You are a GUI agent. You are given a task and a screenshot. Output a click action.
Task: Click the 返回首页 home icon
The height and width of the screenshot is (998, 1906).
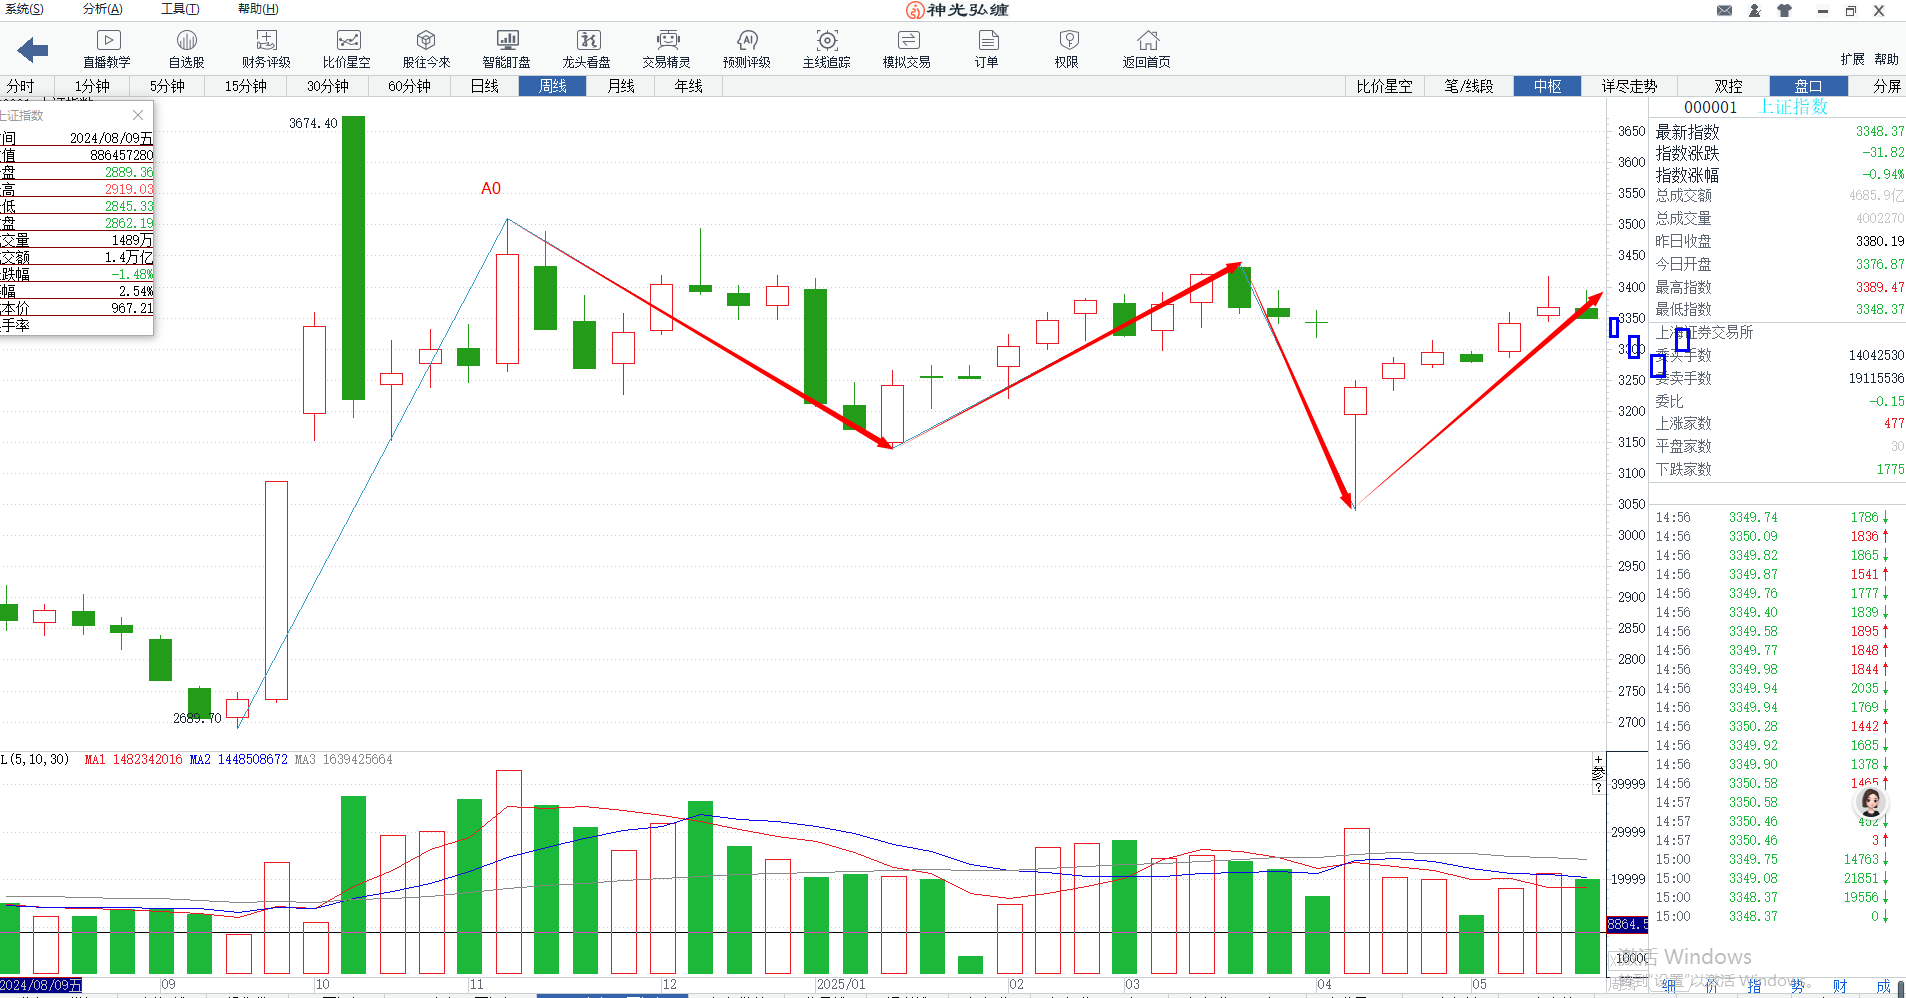click(x=1146, y=48)
